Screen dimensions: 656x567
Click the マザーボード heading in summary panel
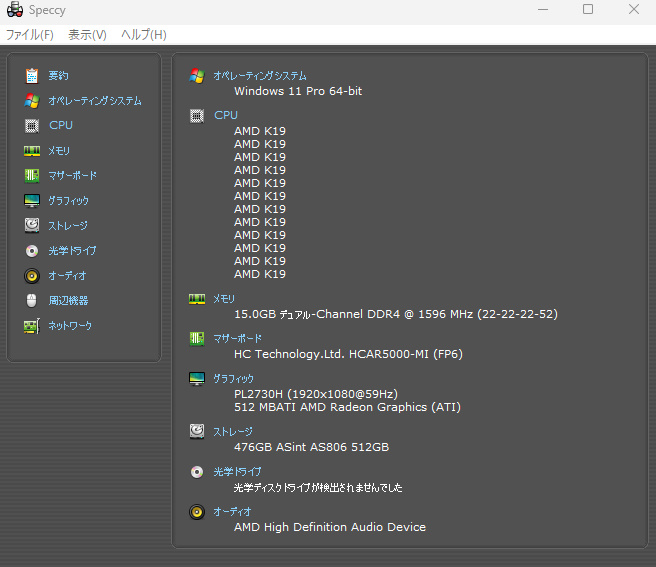pos(238,339)
